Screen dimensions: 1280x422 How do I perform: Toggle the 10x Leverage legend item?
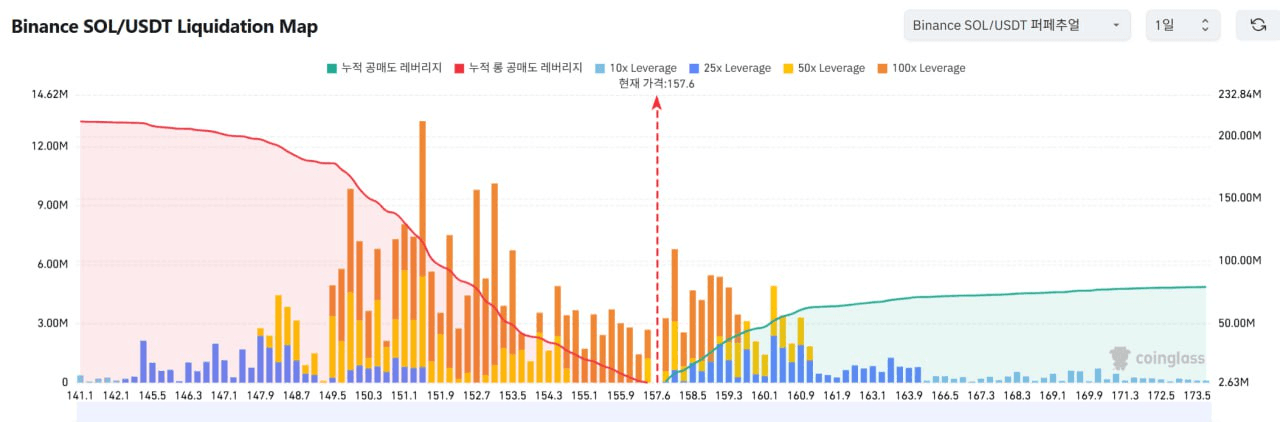tap(634, 68)
